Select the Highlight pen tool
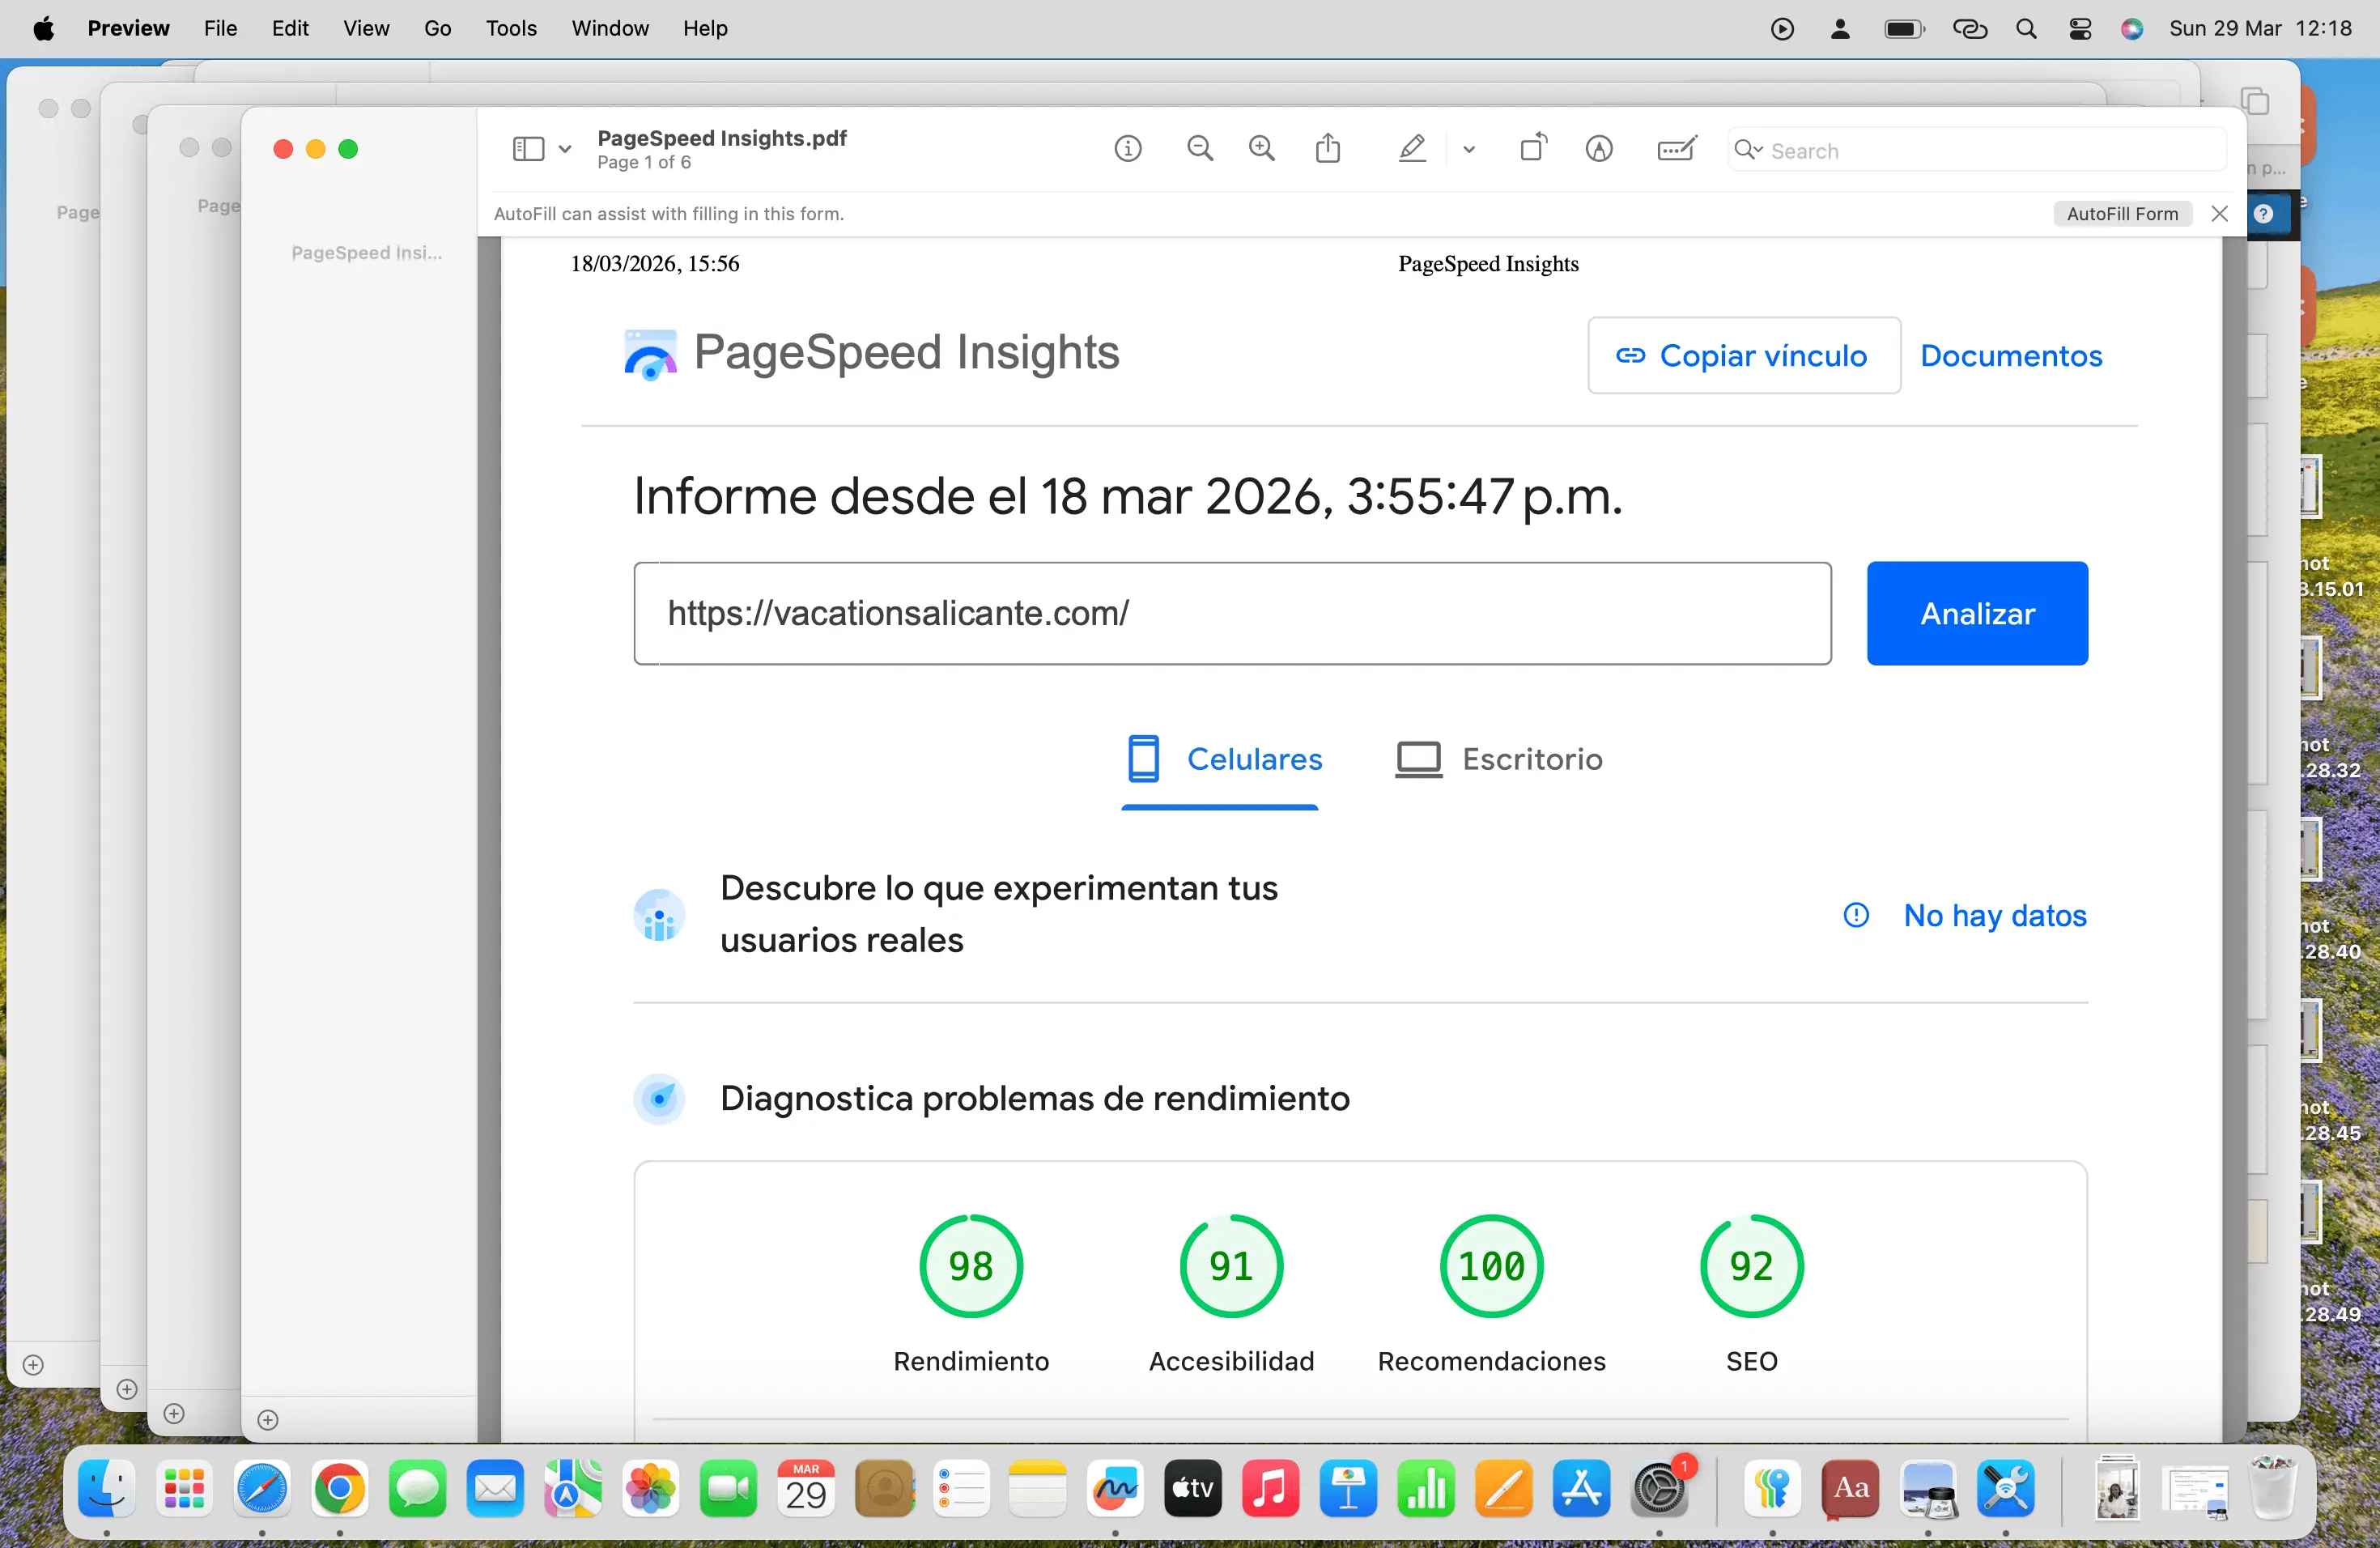The height and width of the screenshot is (1548, 2380). 1412,150
